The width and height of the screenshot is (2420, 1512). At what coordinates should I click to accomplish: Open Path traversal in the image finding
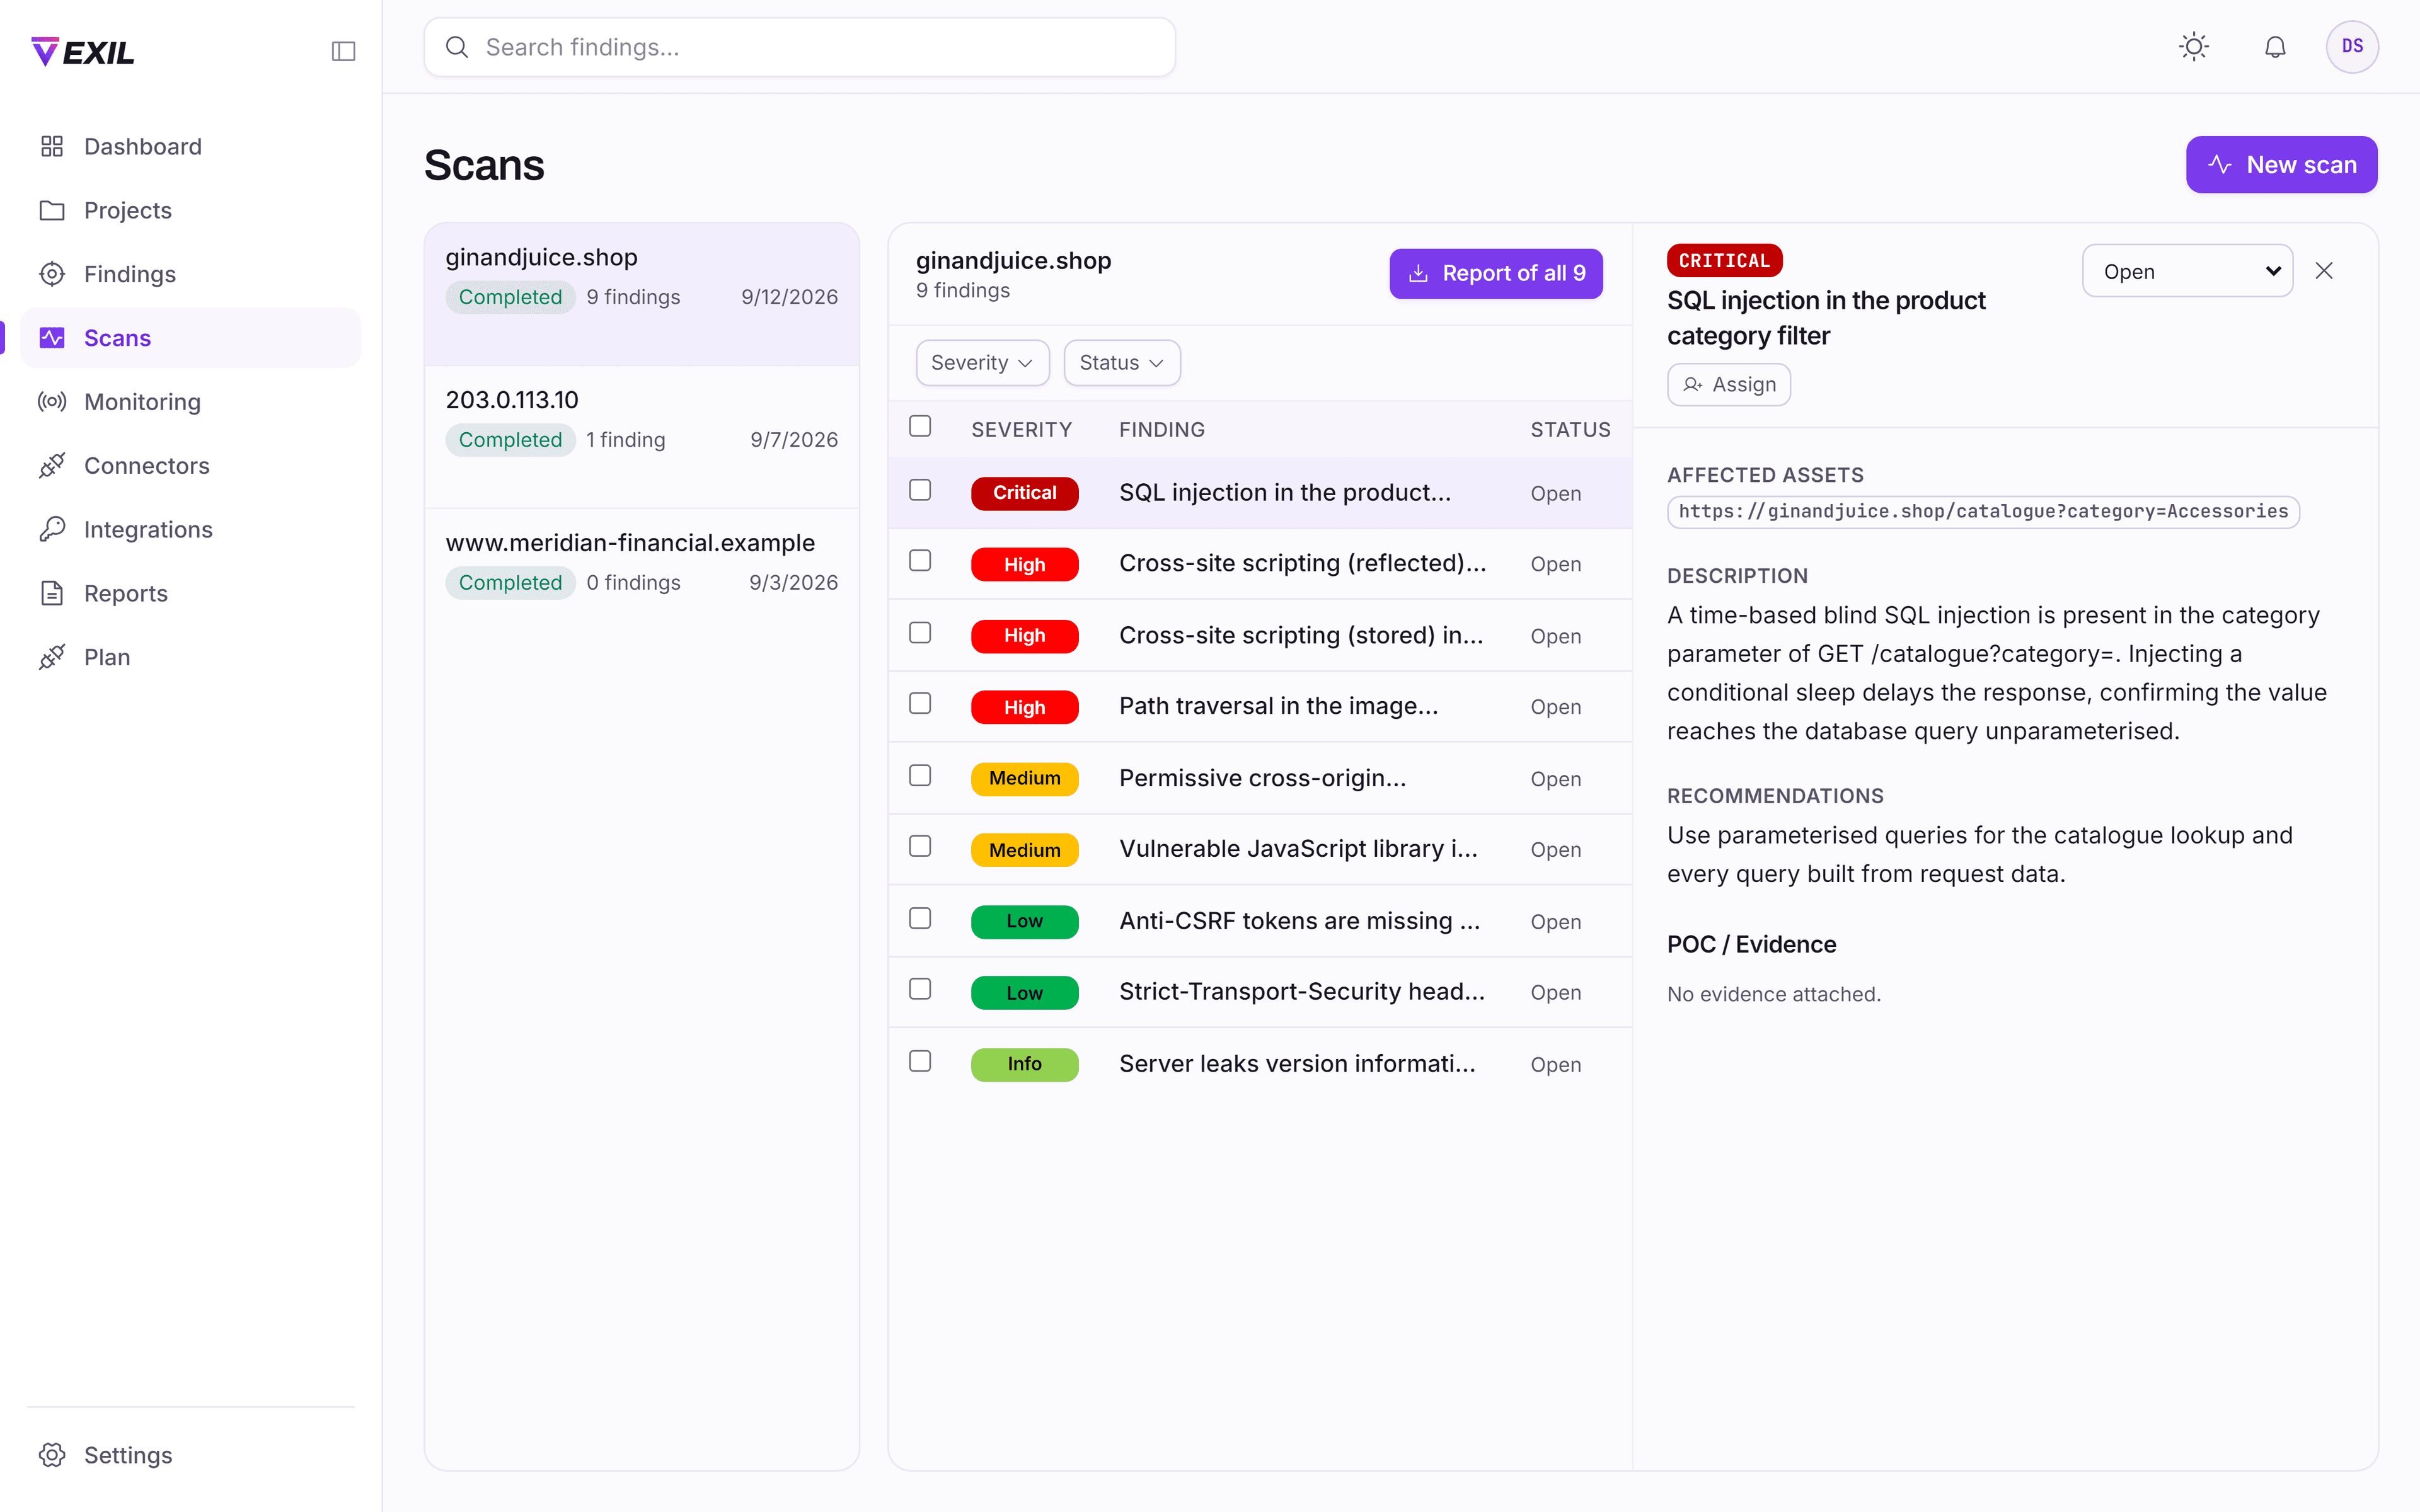tap(1260, 707)
